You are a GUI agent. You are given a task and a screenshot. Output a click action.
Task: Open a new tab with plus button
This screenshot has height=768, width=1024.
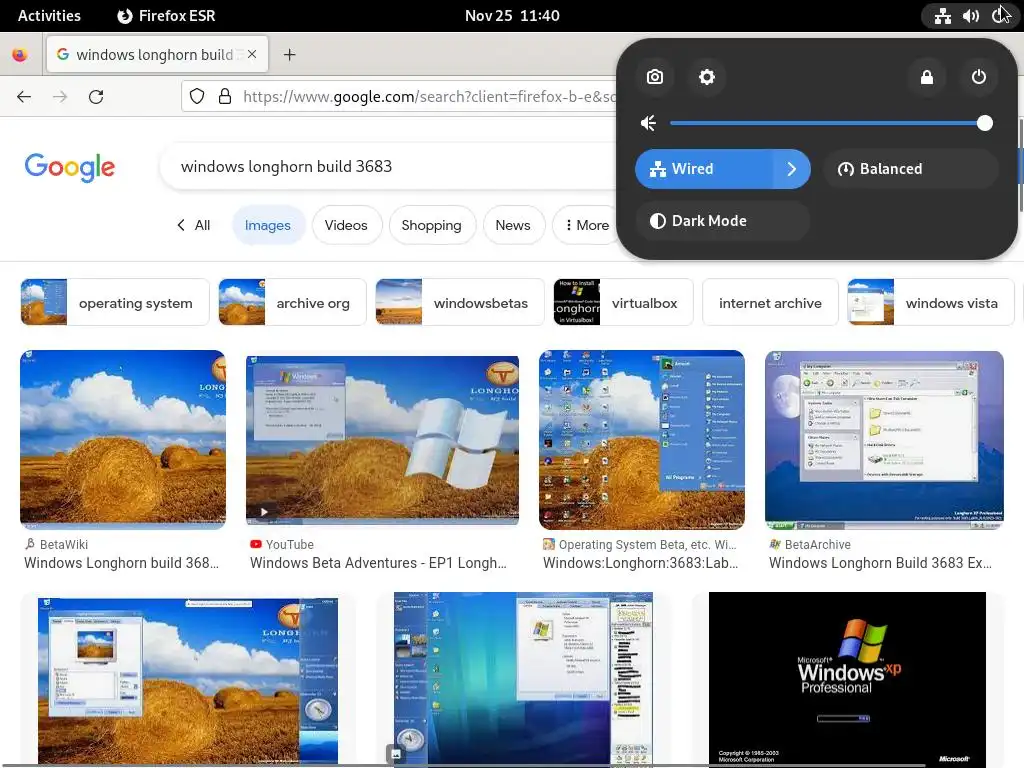point(289,55)
